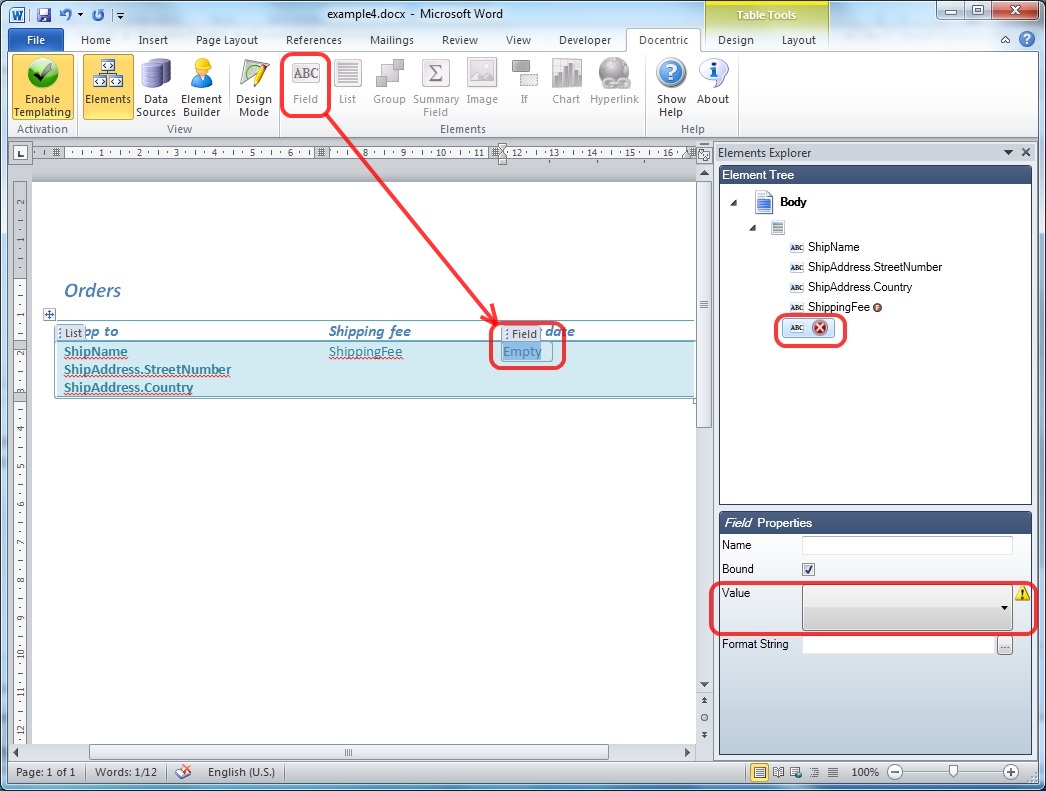This screenshot has height=791, width=1046.
Task: Click the Enable Templating button
Action: point(42,87)
